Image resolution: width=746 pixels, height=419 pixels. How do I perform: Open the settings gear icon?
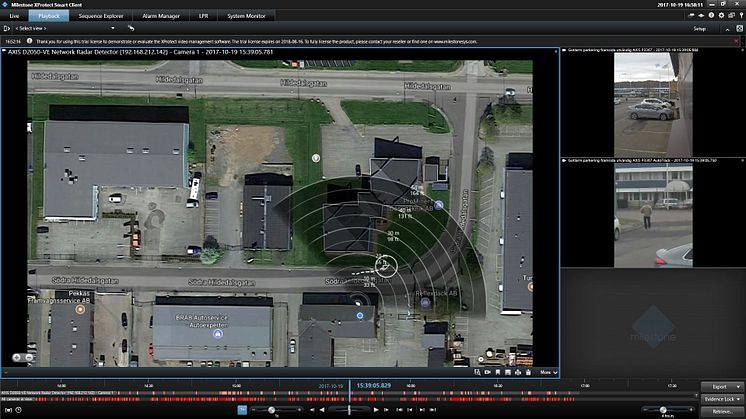pos(721,15)
